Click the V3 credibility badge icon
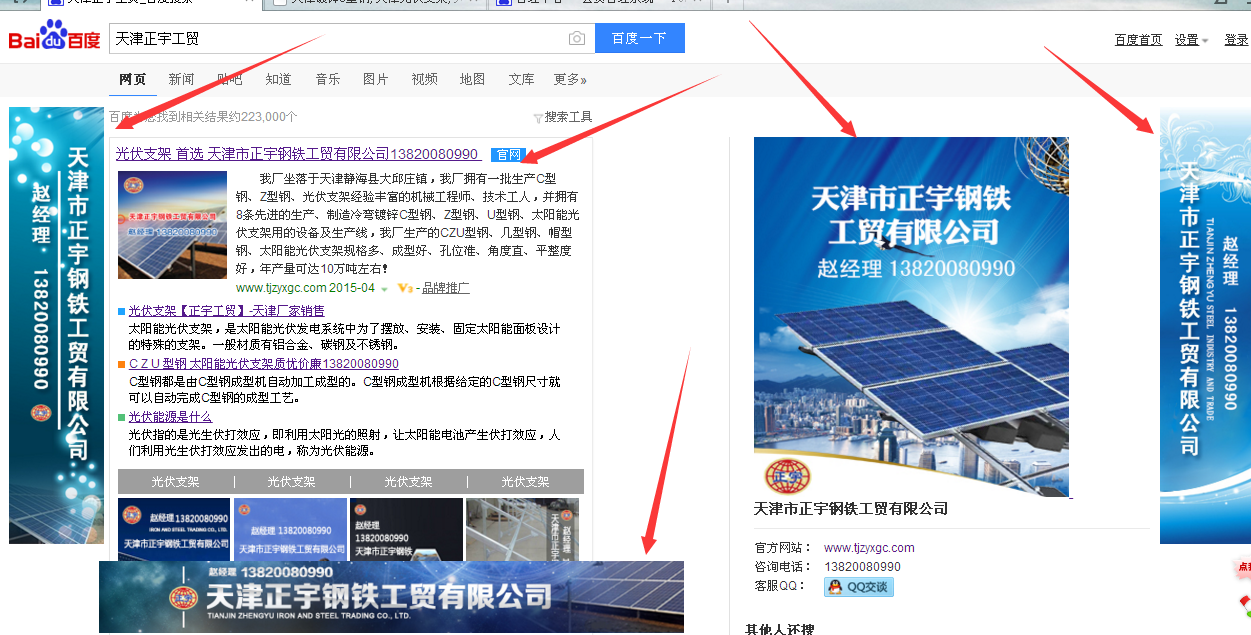 (x=404, y=288)
